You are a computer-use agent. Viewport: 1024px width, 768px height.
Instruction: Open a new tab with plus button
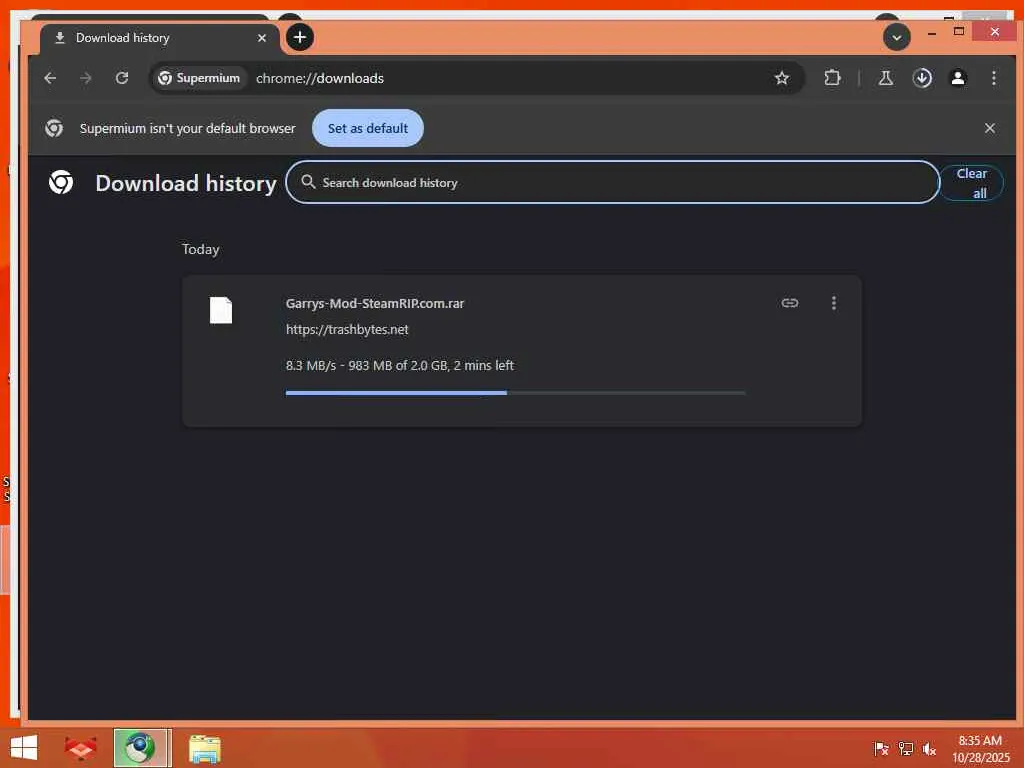click(x=300, y=37)
